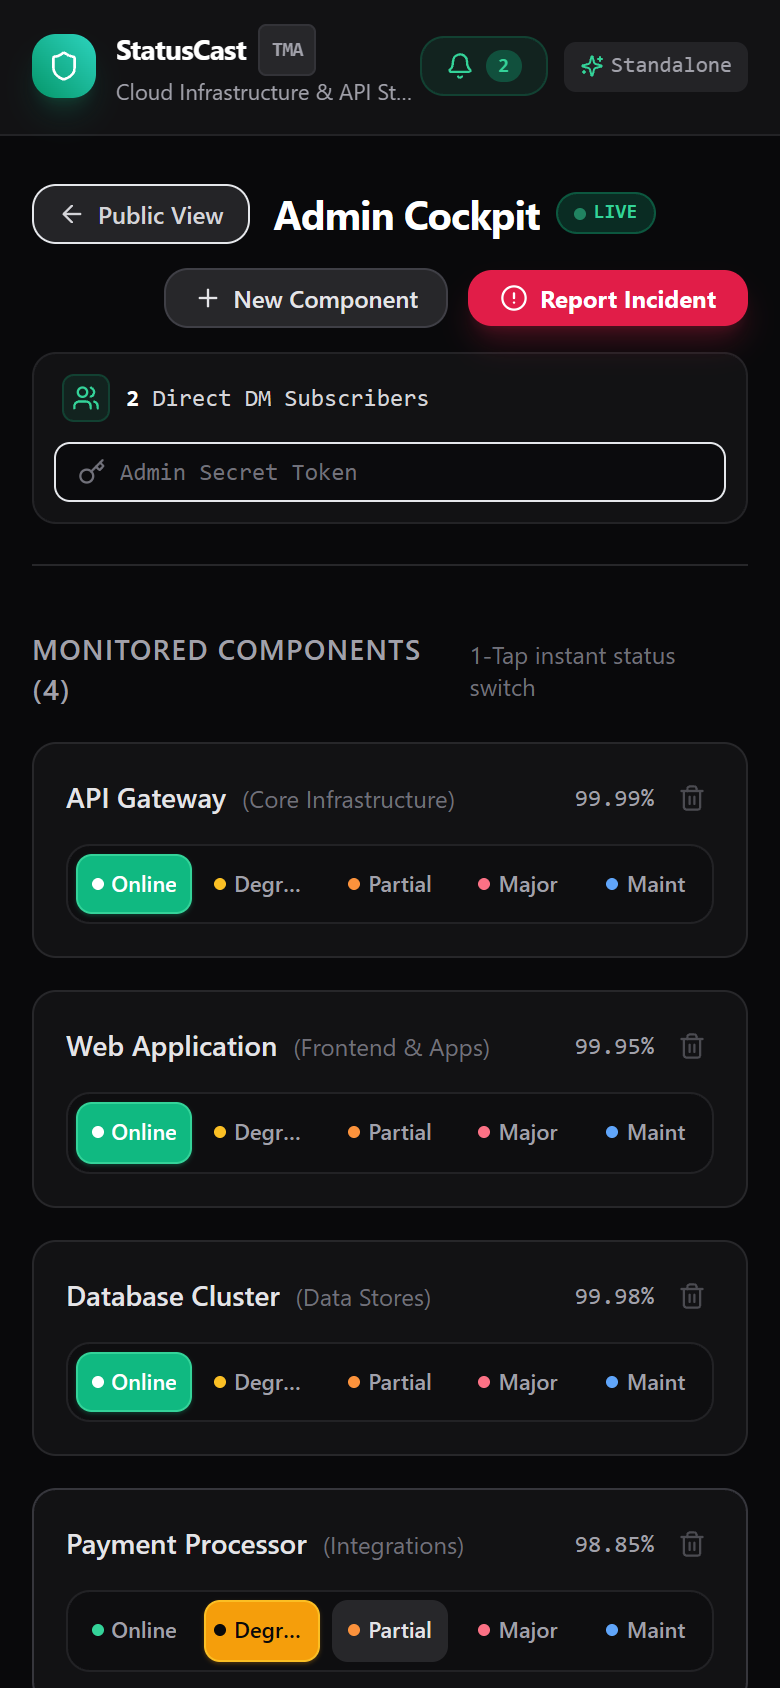Click Payment Processor uptime 98.85%
Viewport: 780px width, 1688px height.
pos(614,1544)
